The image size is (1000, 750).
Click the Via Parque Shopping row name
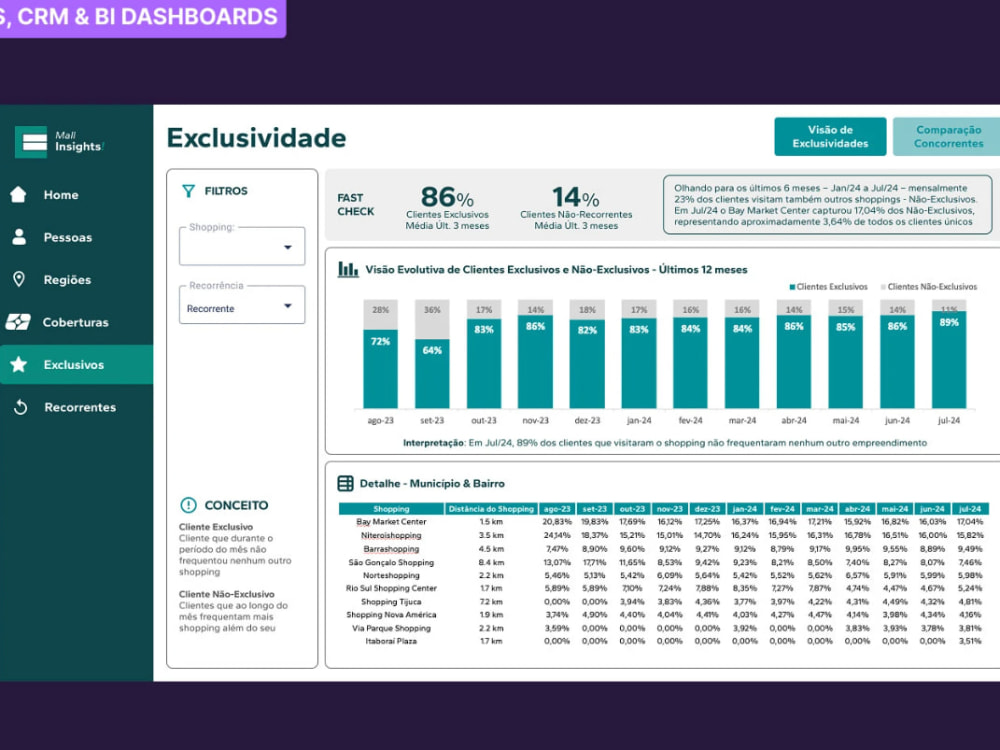pos(391,628)
